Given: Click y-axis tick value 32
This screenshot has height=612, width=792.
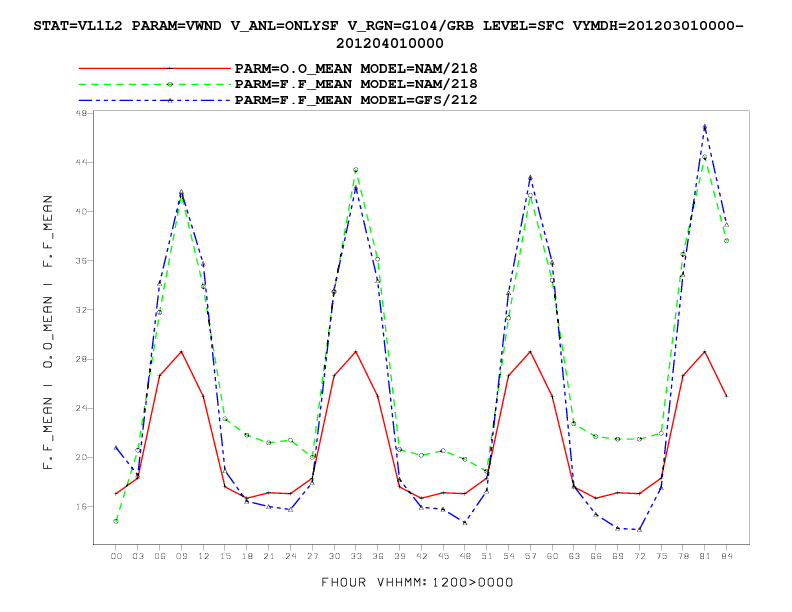Looking at the screenshot, I should tap(82, 310).
